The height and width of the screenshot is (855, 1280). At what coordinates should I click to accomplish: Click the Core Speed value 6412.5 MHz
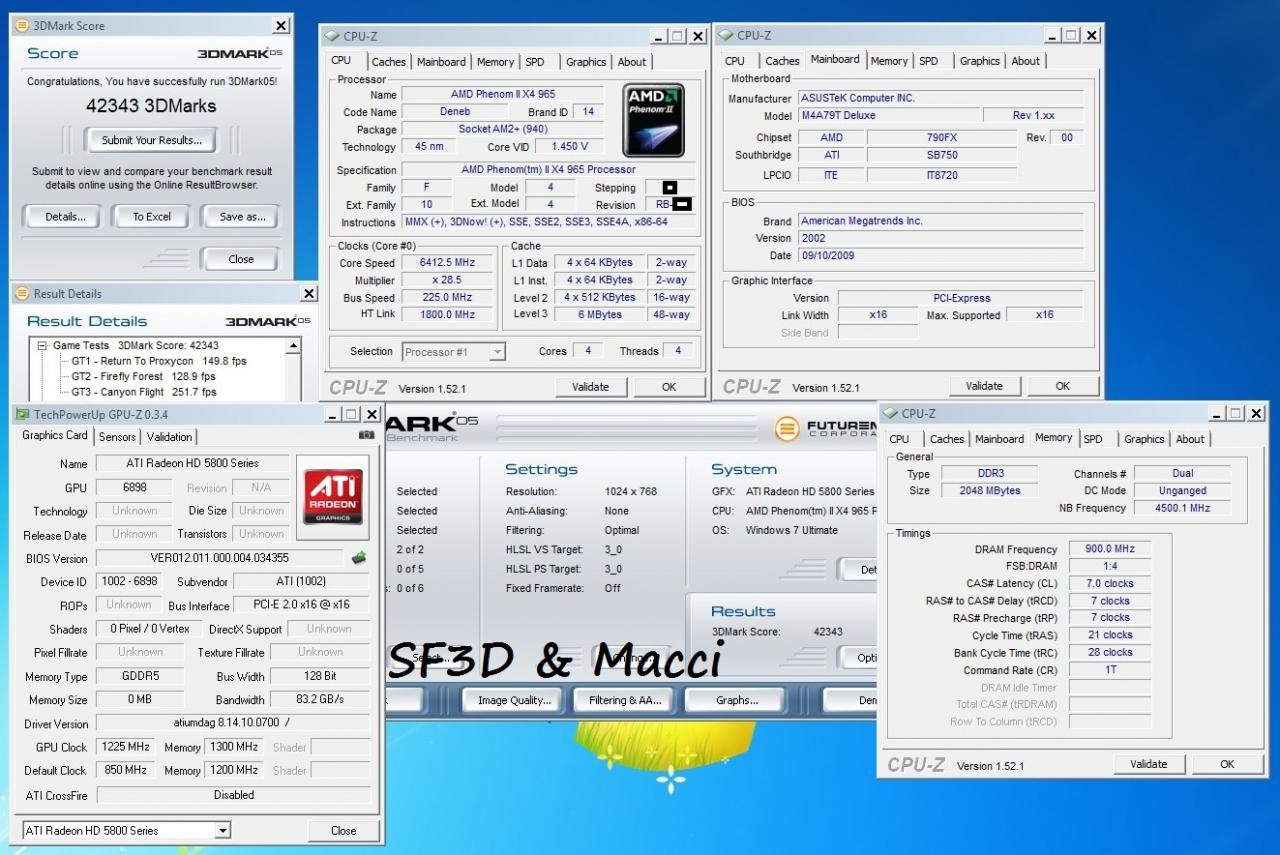(x=448, y=263)
